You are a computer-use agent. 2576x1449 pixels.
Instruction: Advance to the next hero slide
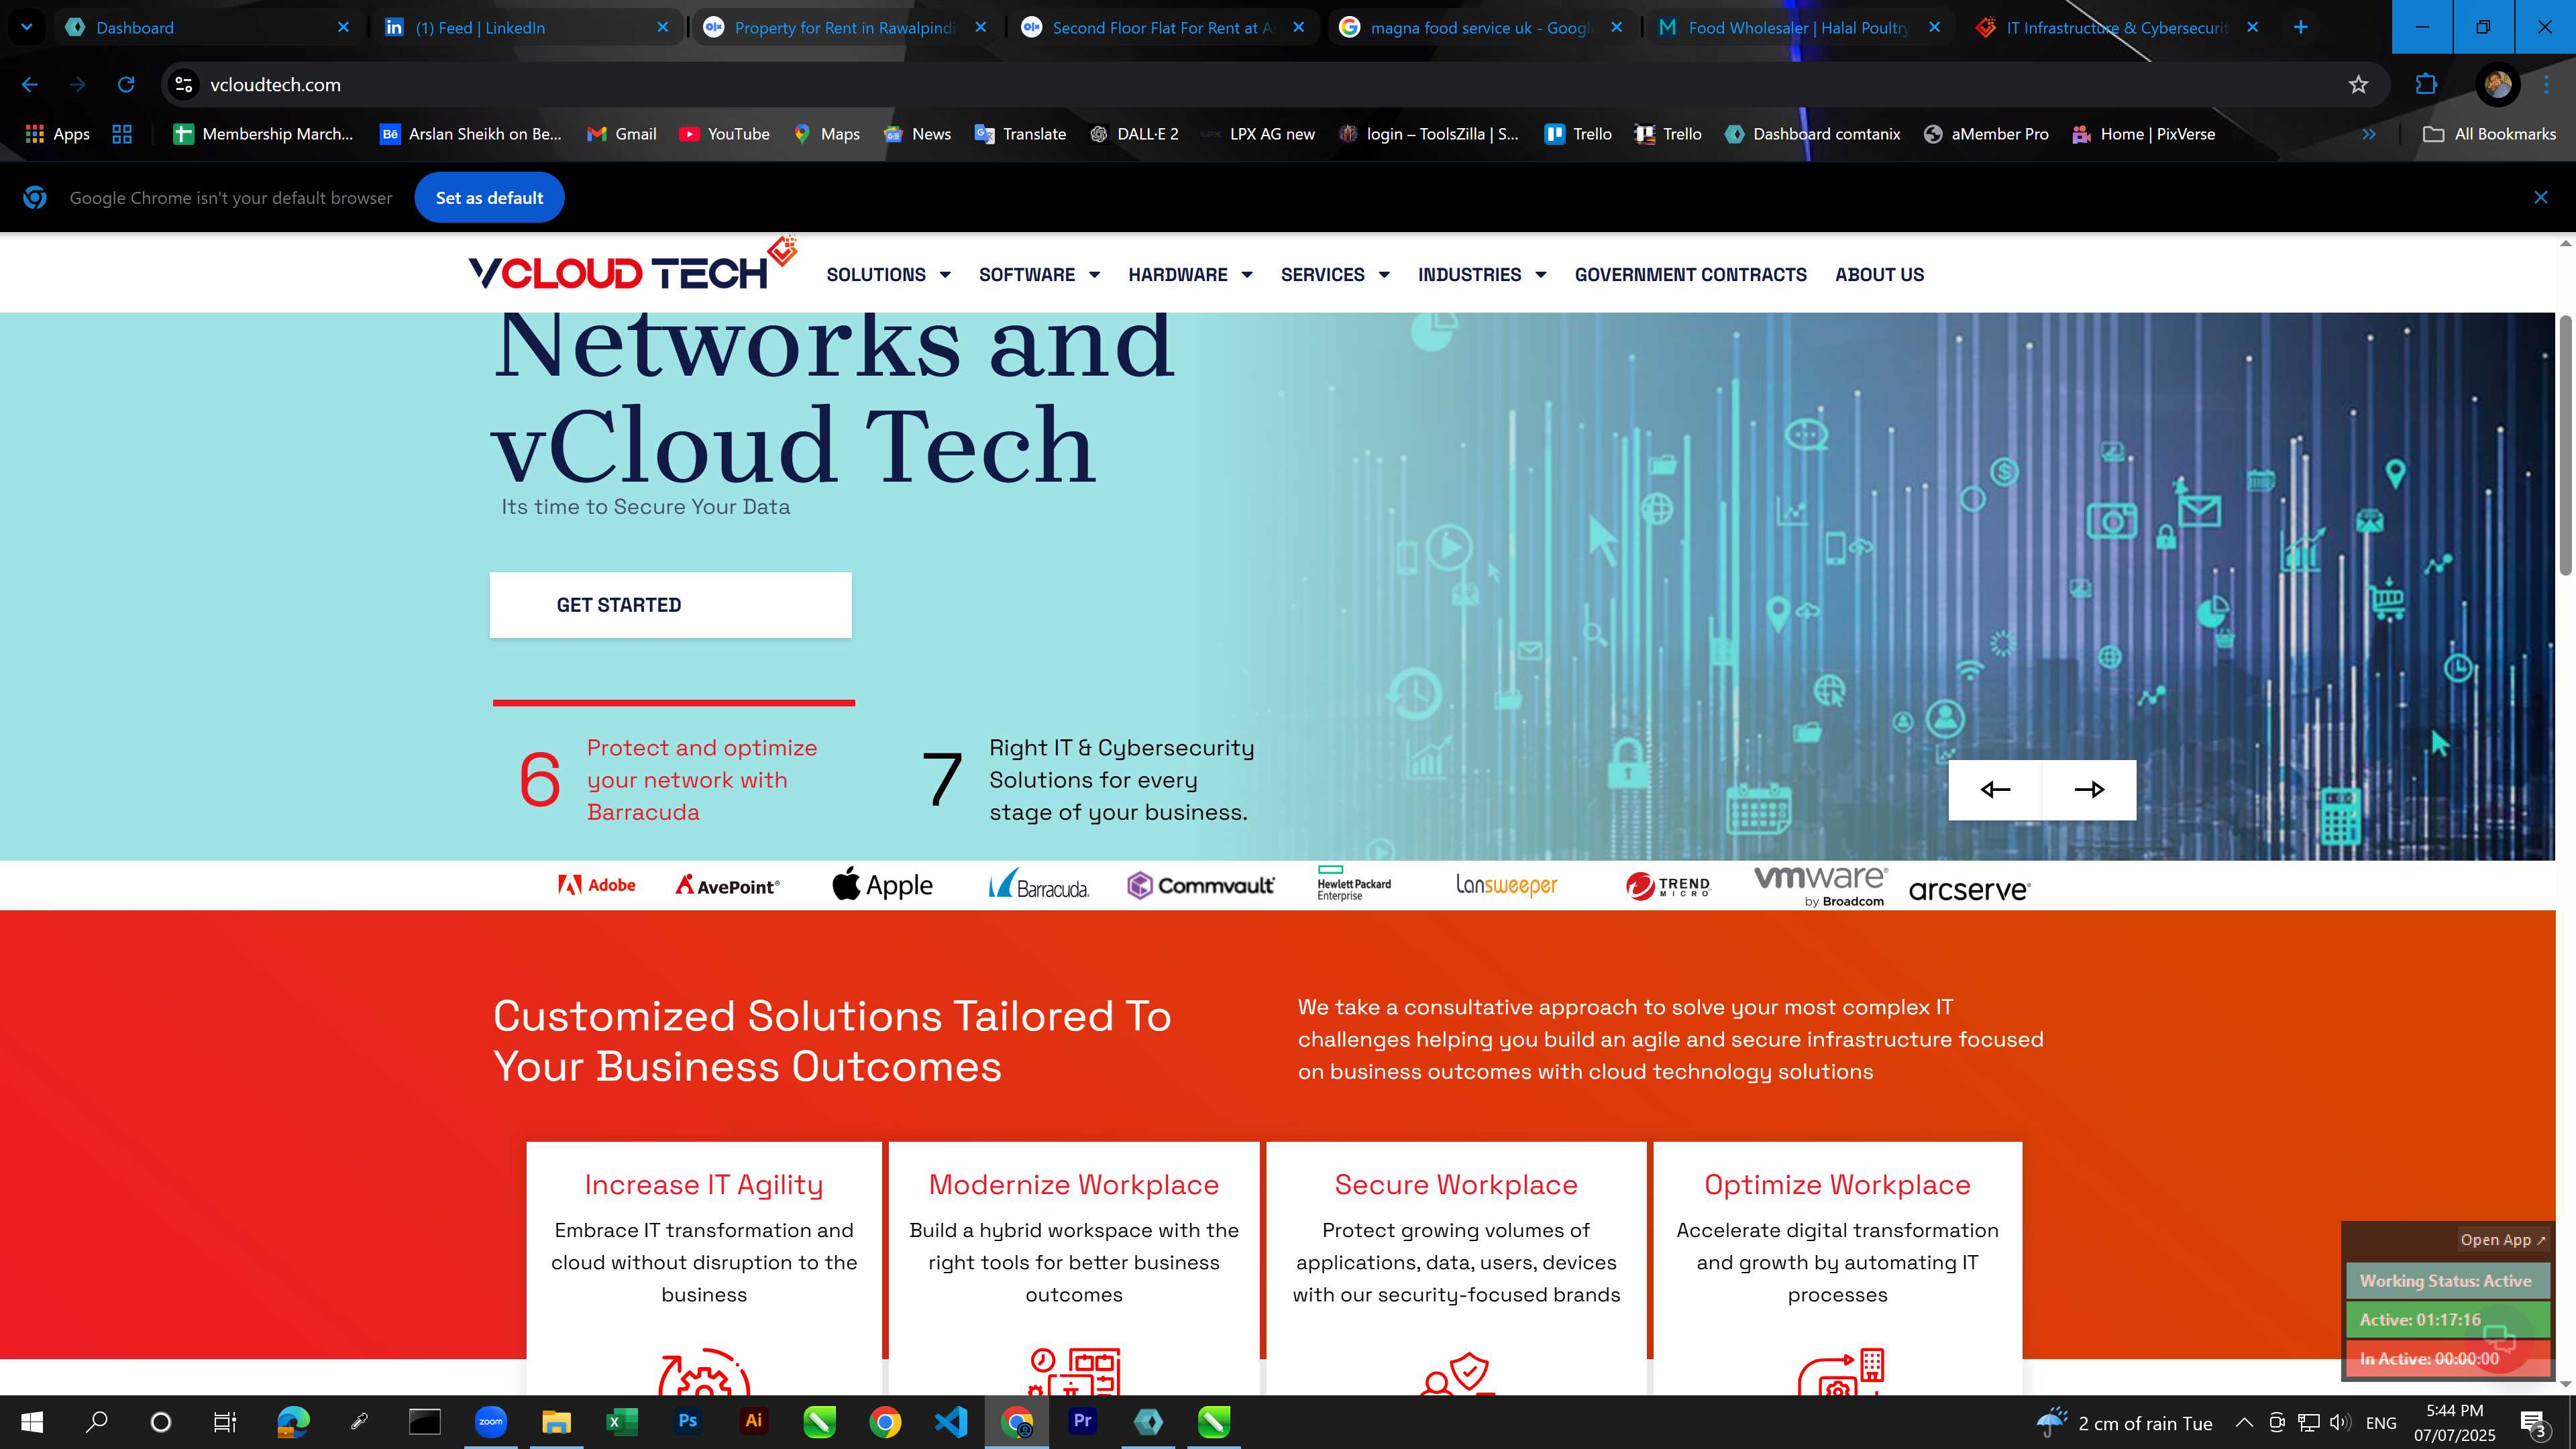pyautogui.click(x=2089, y=790)
